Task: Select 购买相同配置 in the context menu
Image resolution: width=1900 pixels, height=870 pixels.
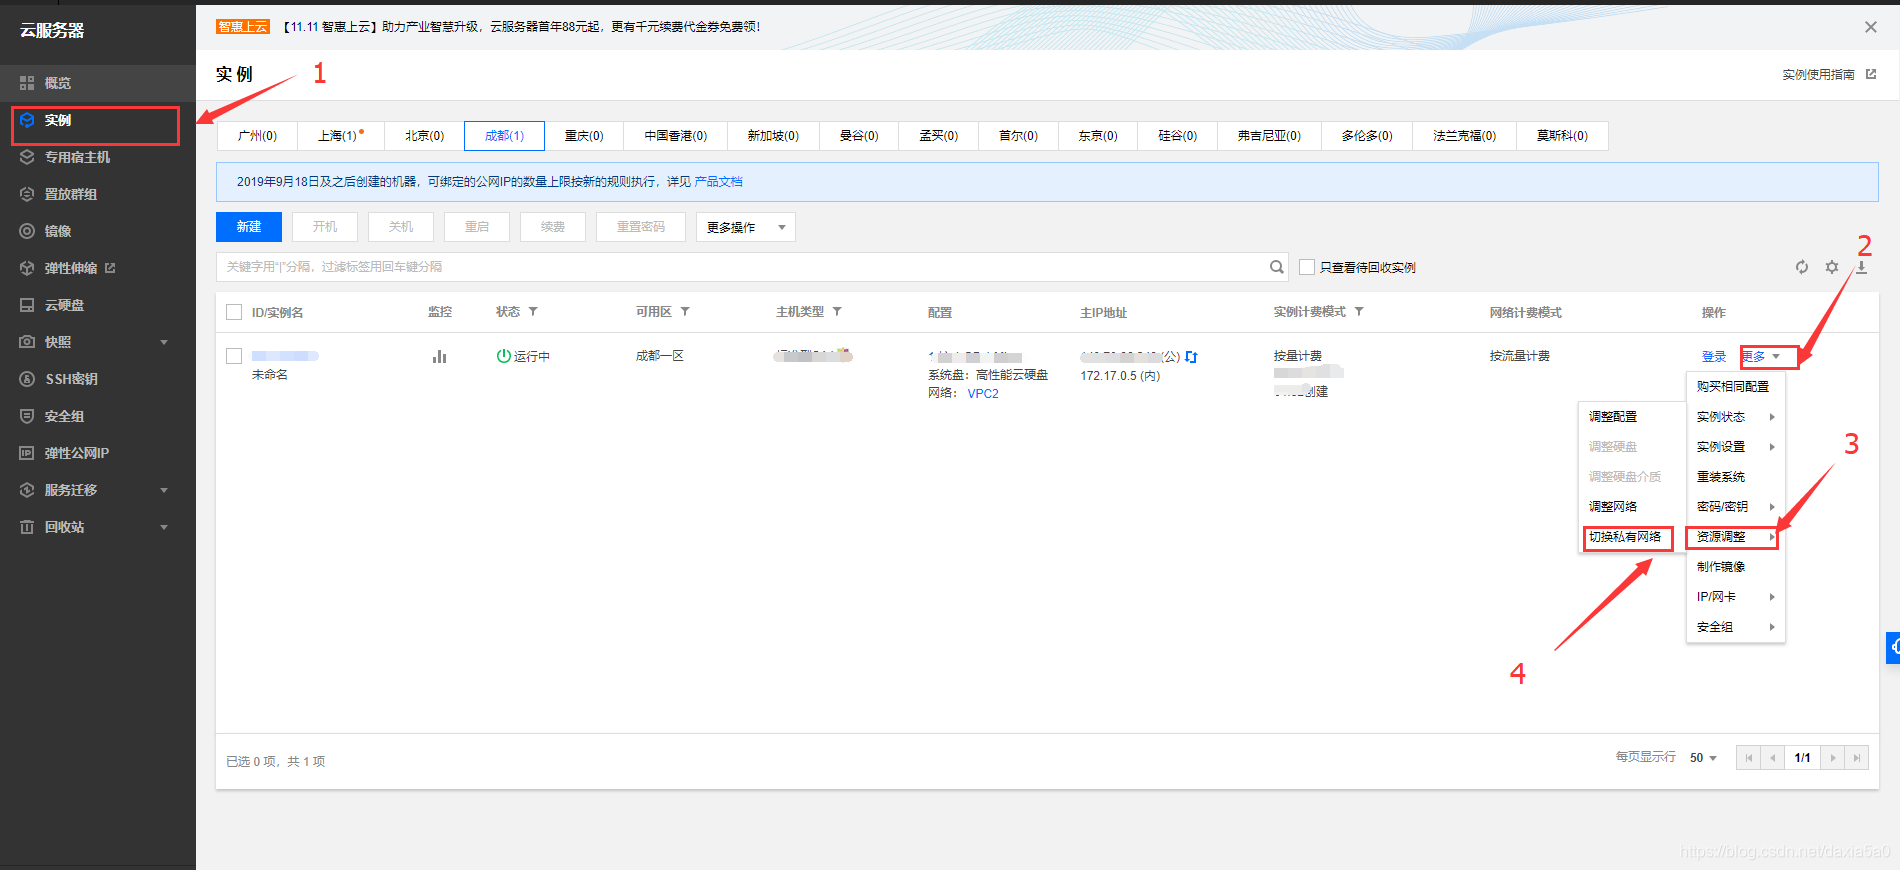Action: click(x=1735, y=387)
